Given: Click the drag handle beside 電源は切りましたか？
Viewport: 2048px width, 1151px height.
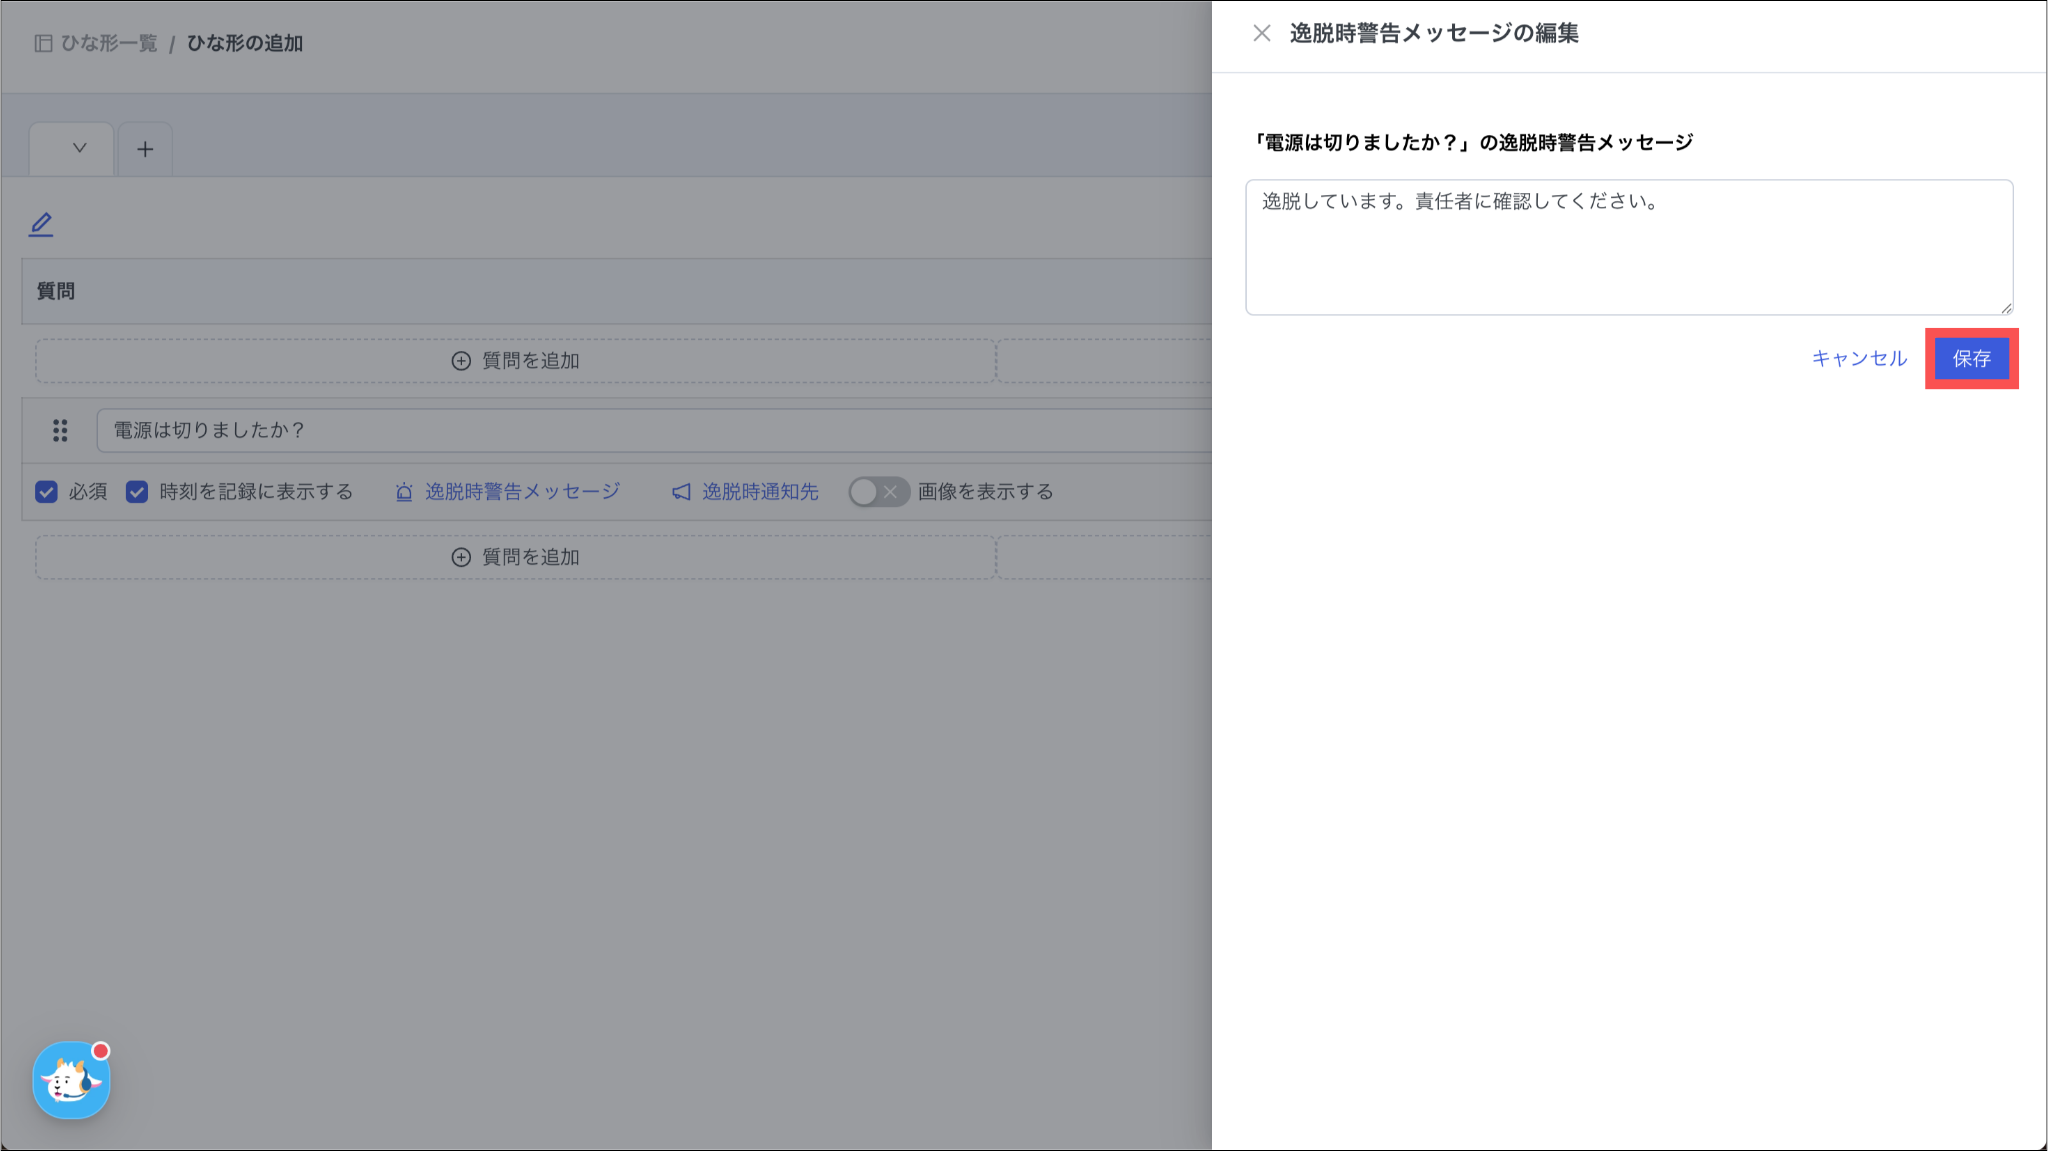Looking at the screenshot, I should click(60, 430).
